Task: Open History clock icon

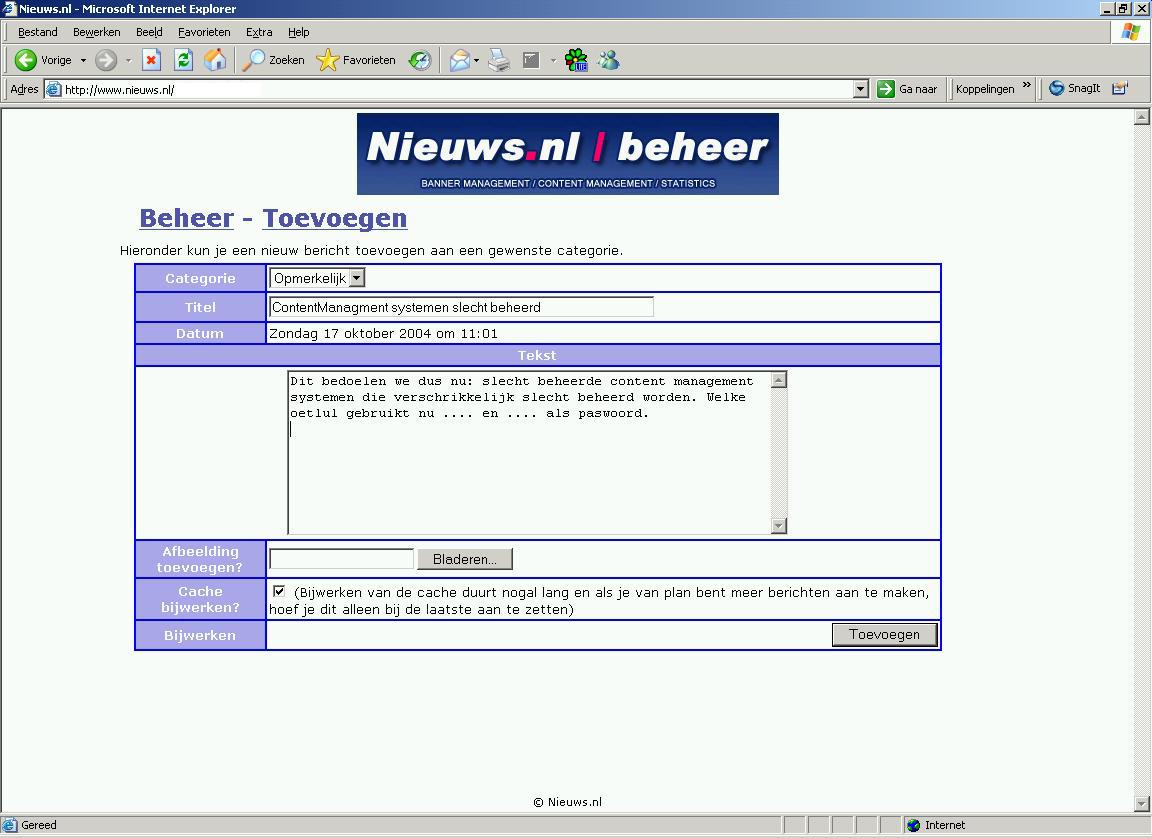Action: point(420,60)
